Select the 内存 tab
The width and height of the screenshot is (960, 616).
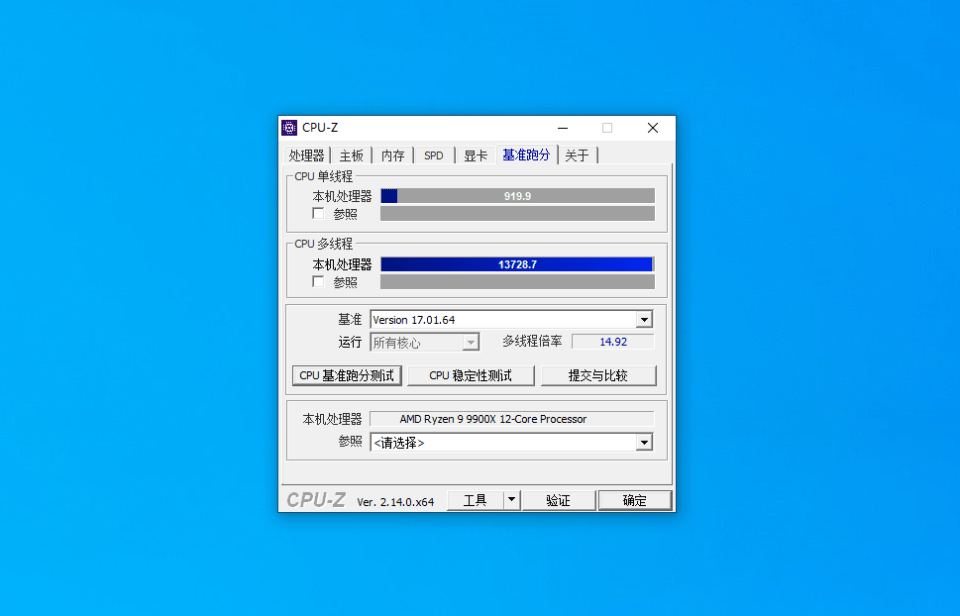pos(392,156)
